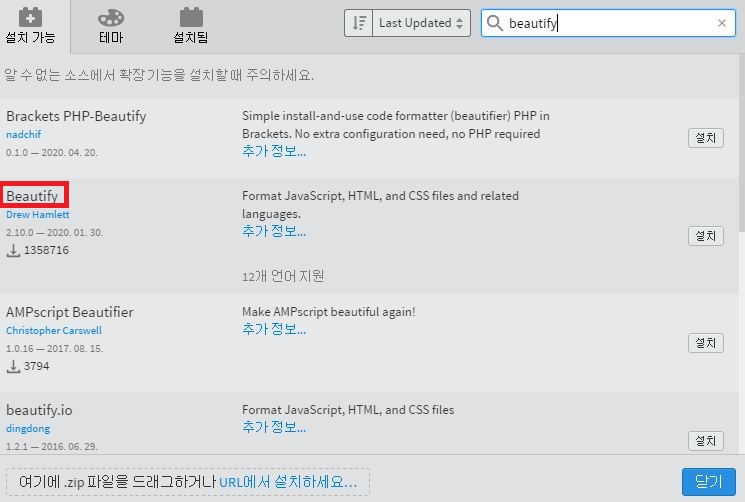Click the vertical scrollbar thumb
745x502 pixels.
pyautogui.click(x=742, y=142)
